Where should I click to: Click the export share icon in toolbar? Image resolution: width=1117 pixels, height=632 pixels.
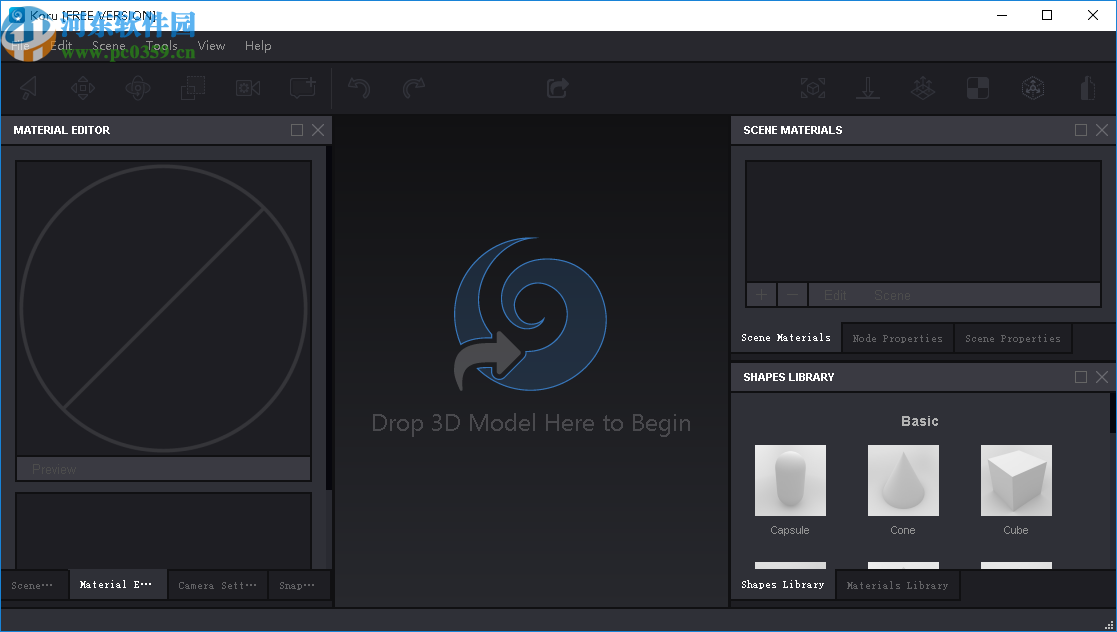point(557,88)
